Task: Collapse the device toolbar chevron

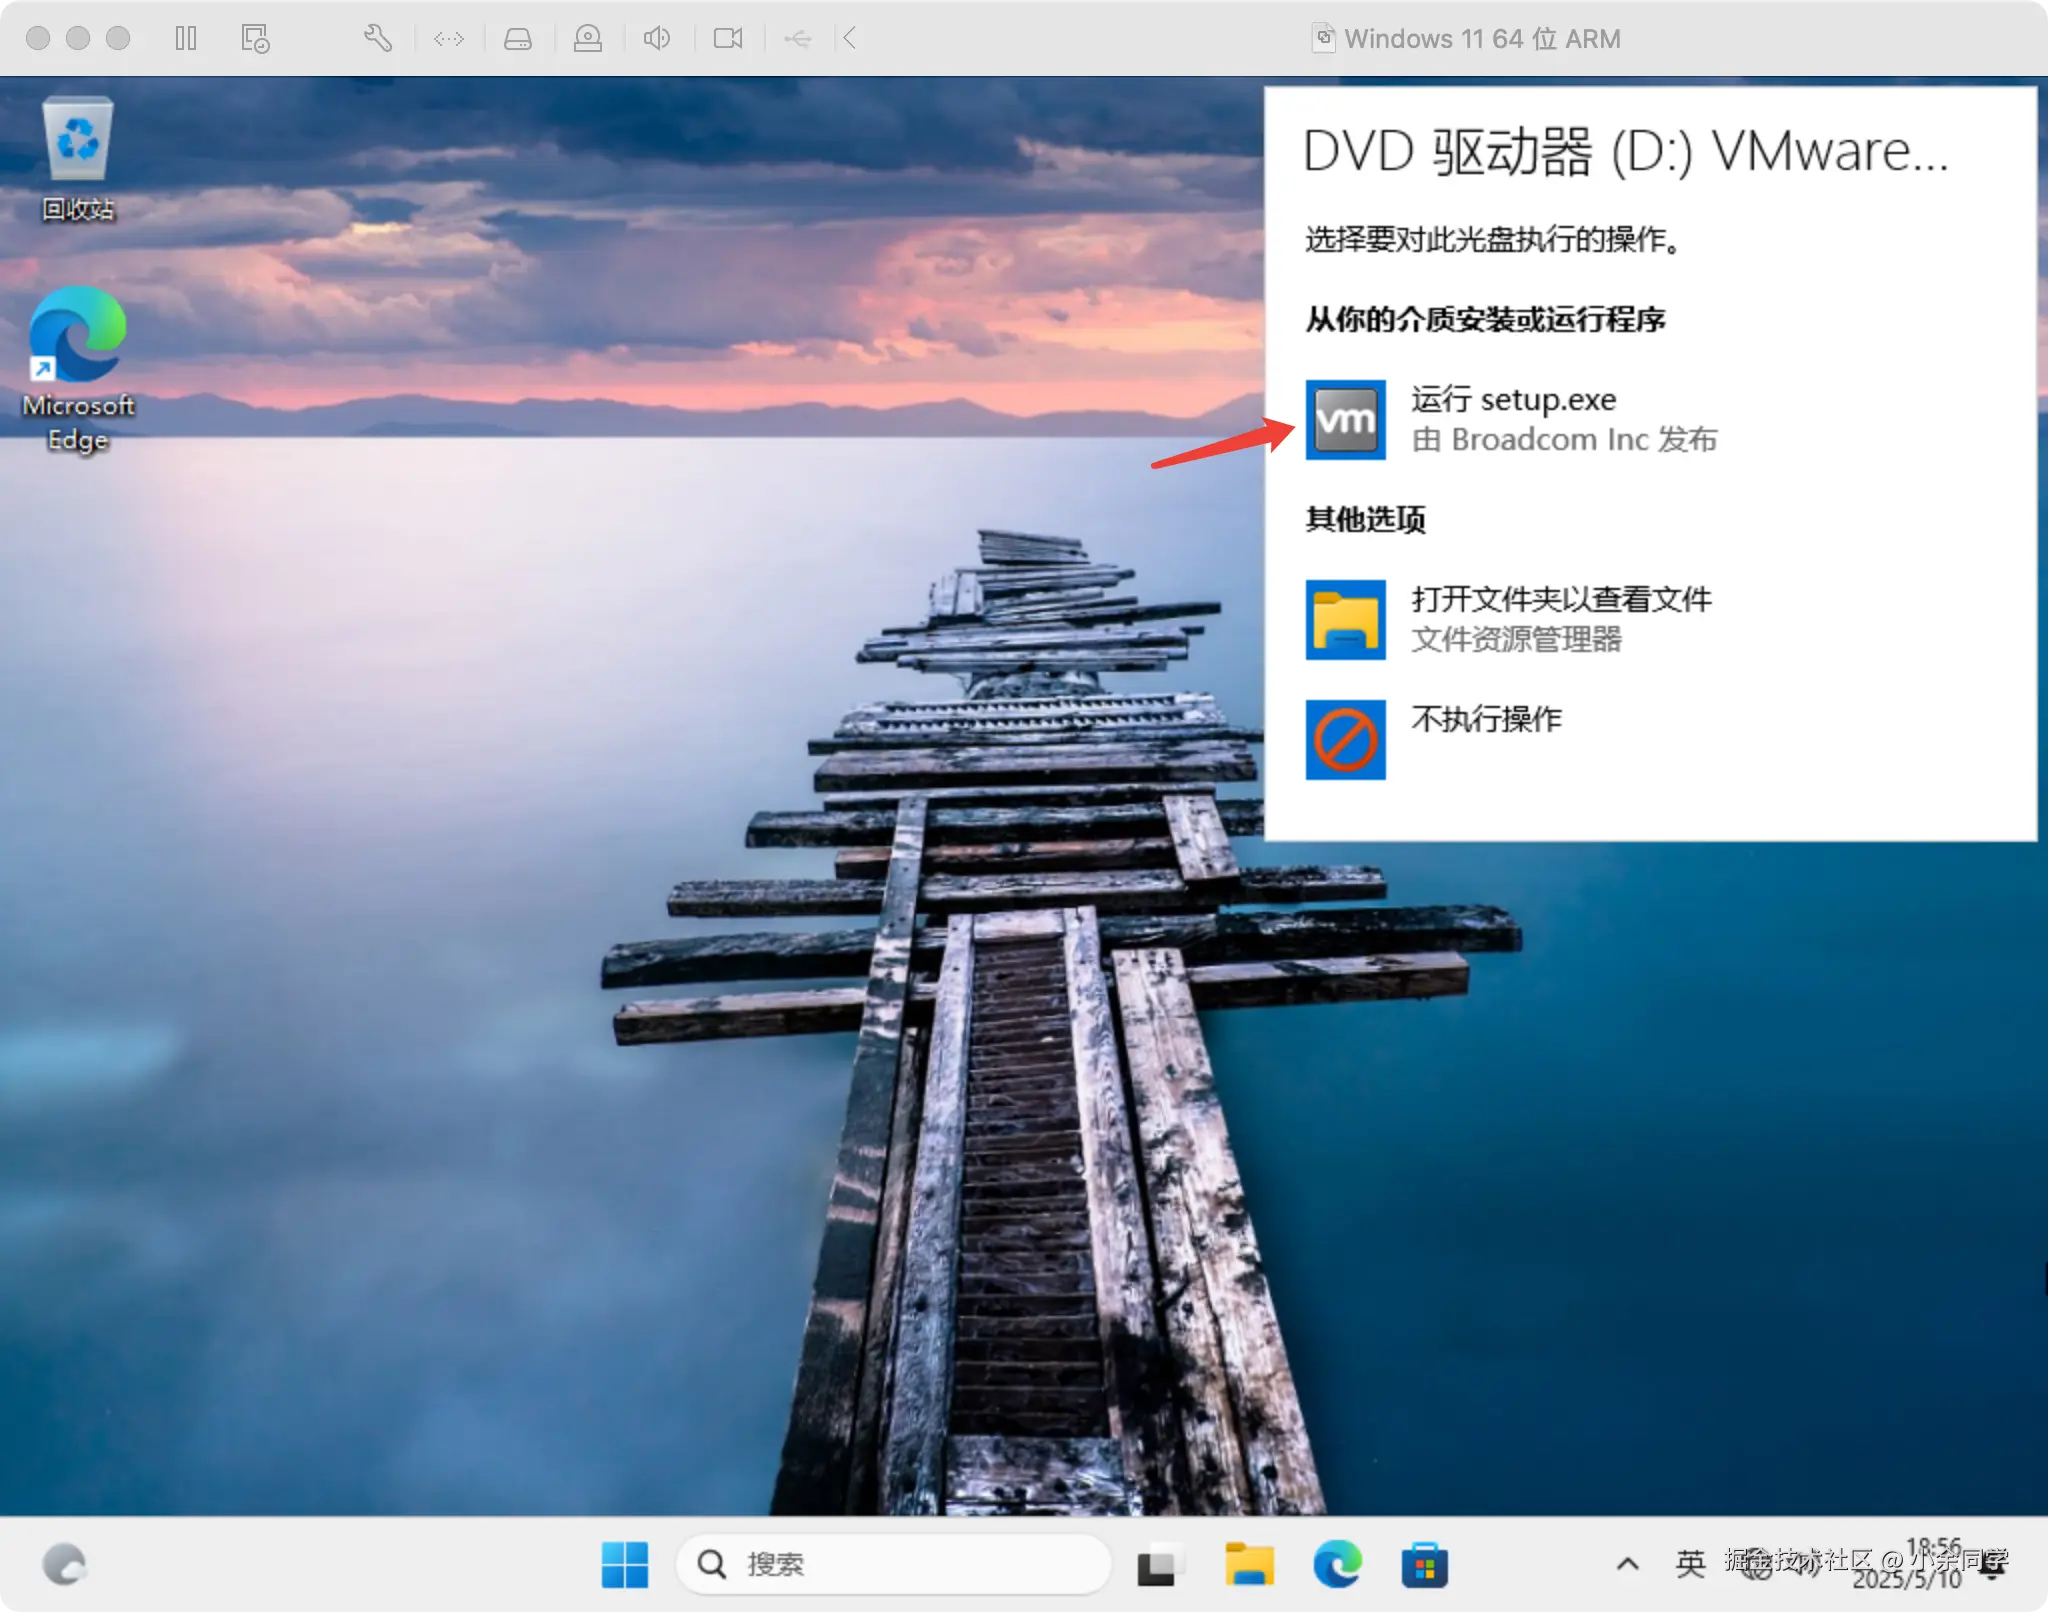Action: pyautogui.click(x=849, y=38)
